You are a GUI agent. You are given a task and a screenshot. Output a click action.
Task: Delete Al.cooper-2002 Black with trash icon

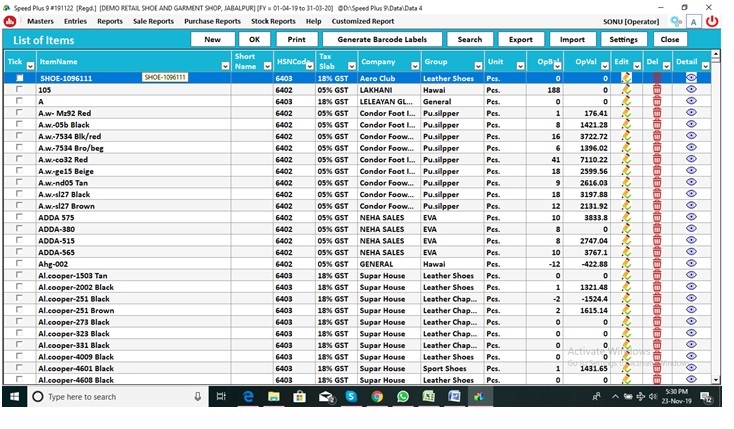point(657,287)
